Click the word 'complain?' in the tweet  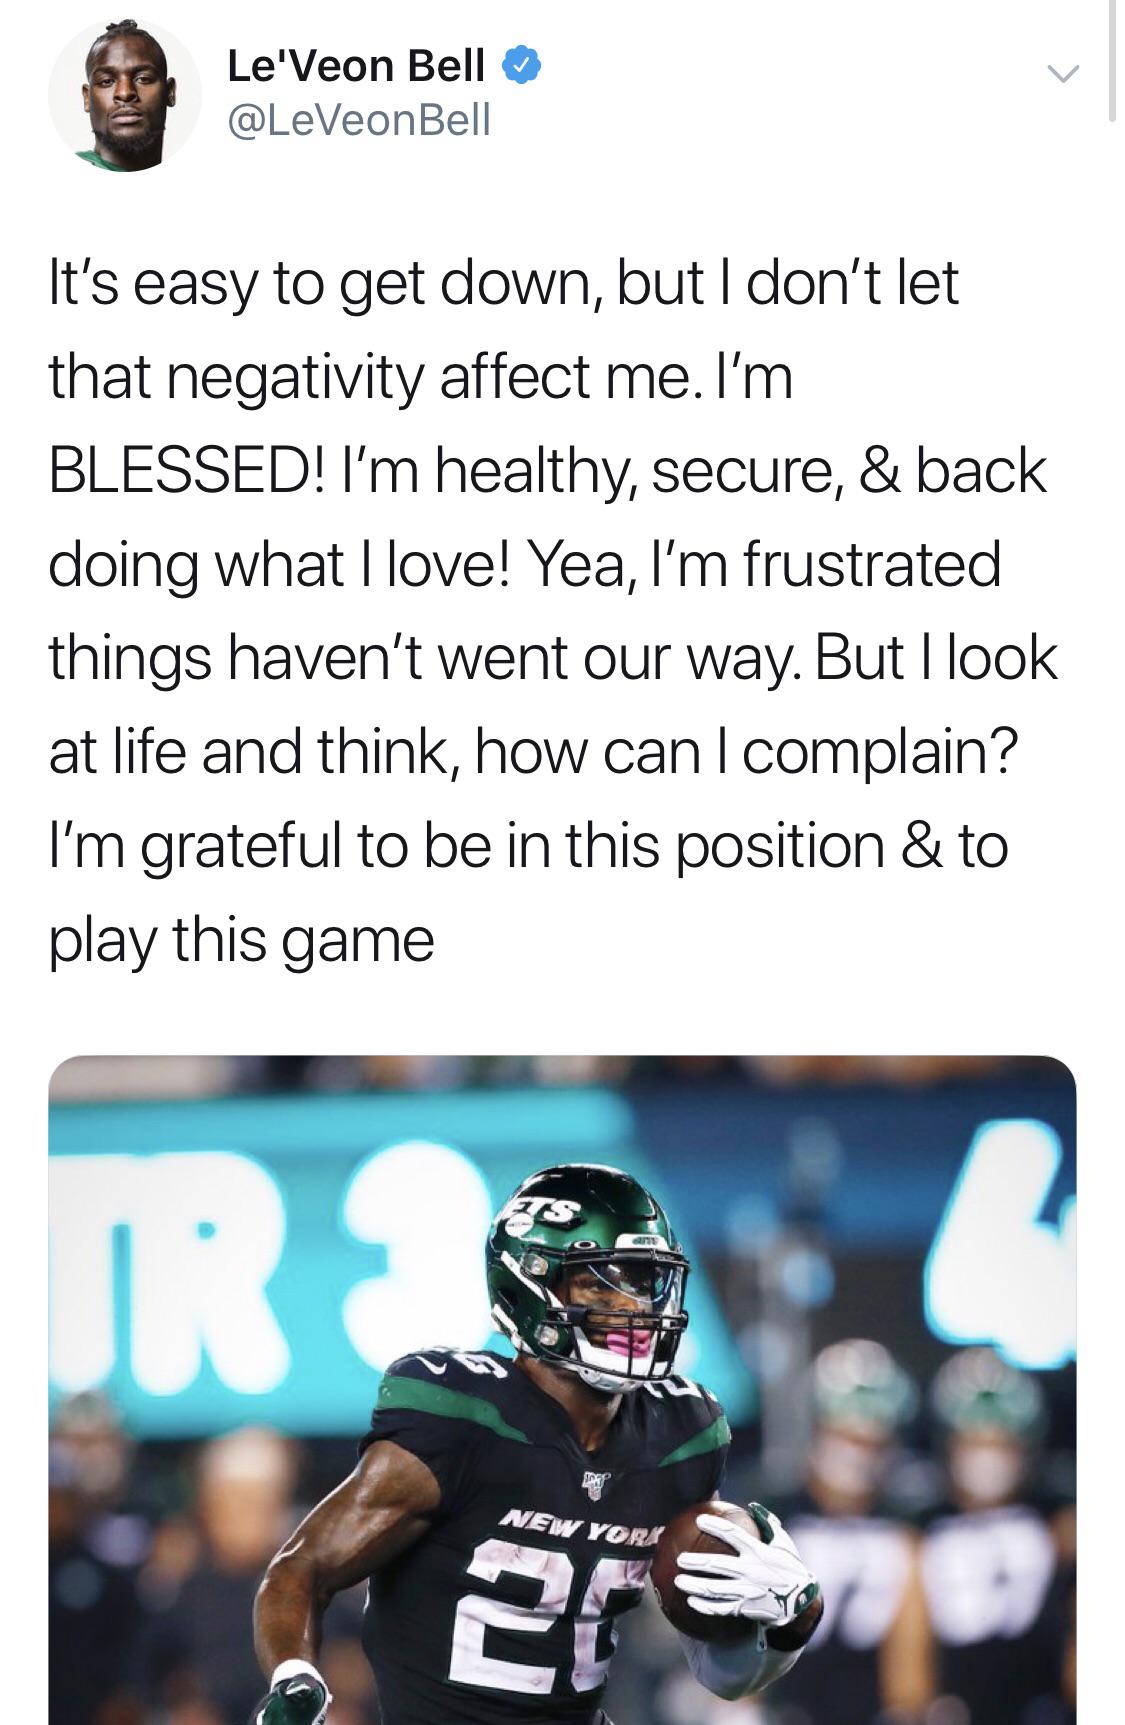tap(880, 752)
